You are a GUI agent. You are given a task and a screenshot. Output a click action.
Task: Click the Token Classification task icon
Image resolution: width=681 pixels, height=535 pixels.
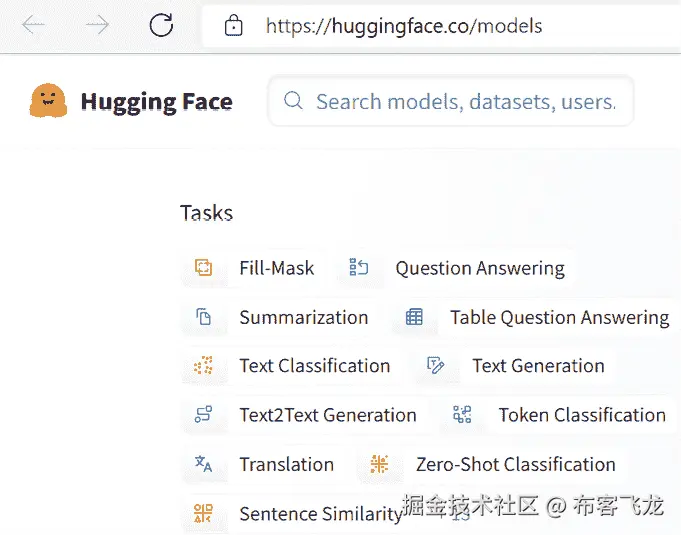462,415
